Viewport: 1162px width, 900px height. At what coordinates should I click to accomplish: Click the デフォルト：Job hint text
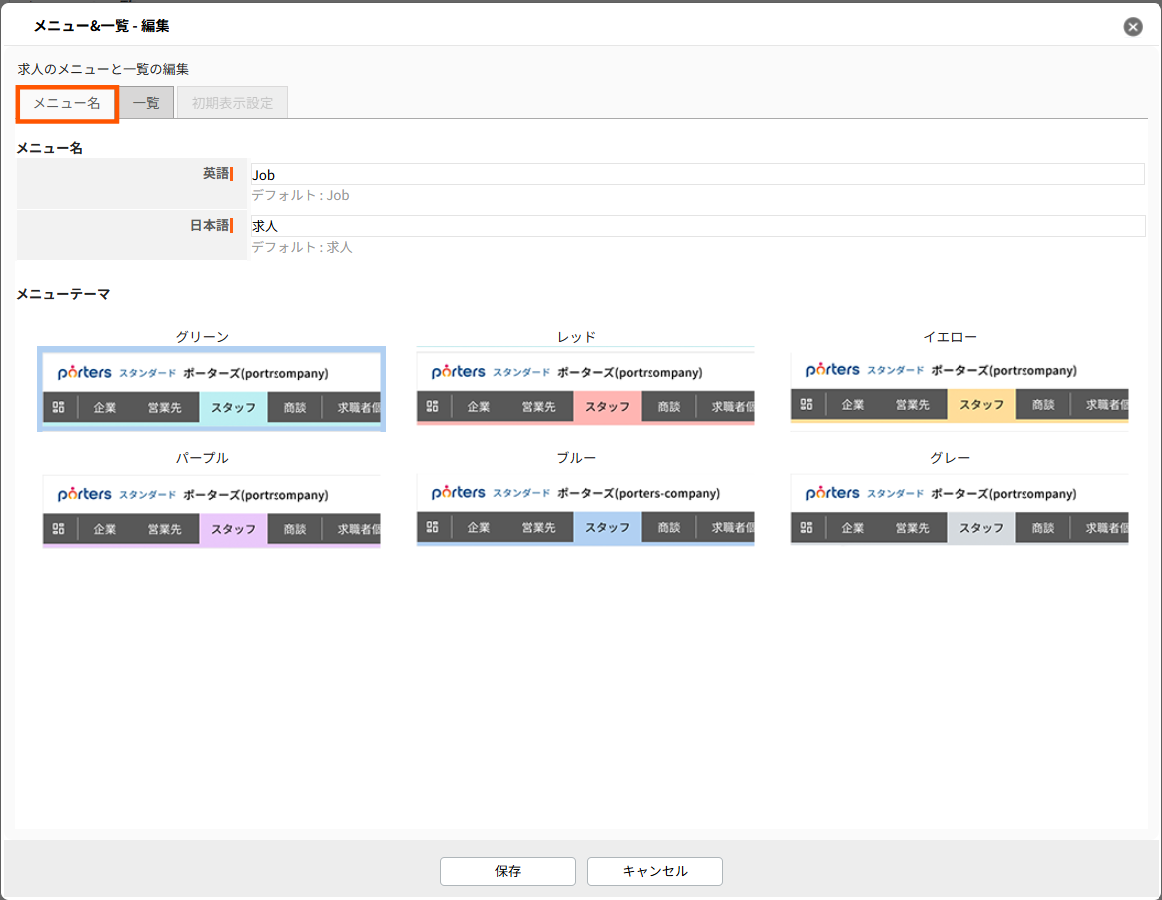point(300,196)
